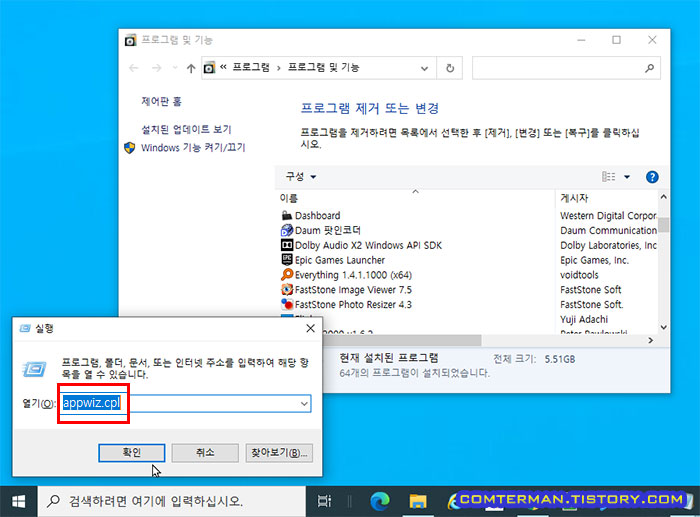Click publisher Epic Games, Inc. cell
This screenshot has height=517, width=700.
click(x=594, y=260)
